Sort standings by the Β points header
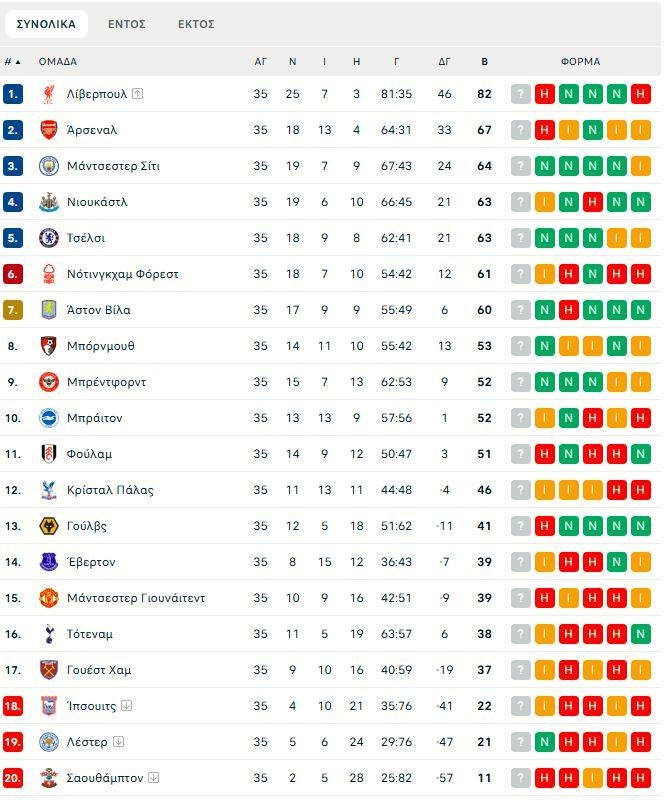 [485, 61]
